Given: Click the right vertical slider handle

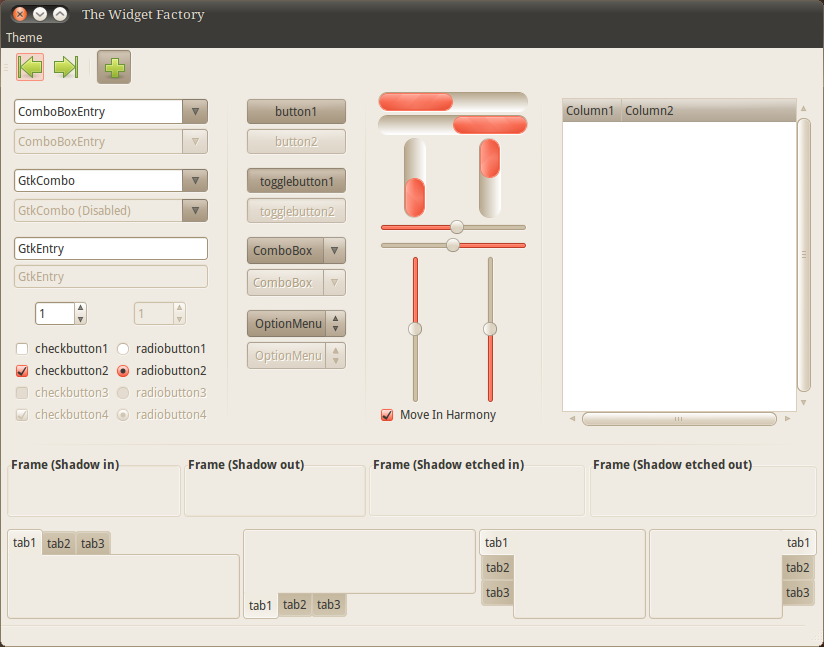Looking at the screenshot, I should click(490, 329).
